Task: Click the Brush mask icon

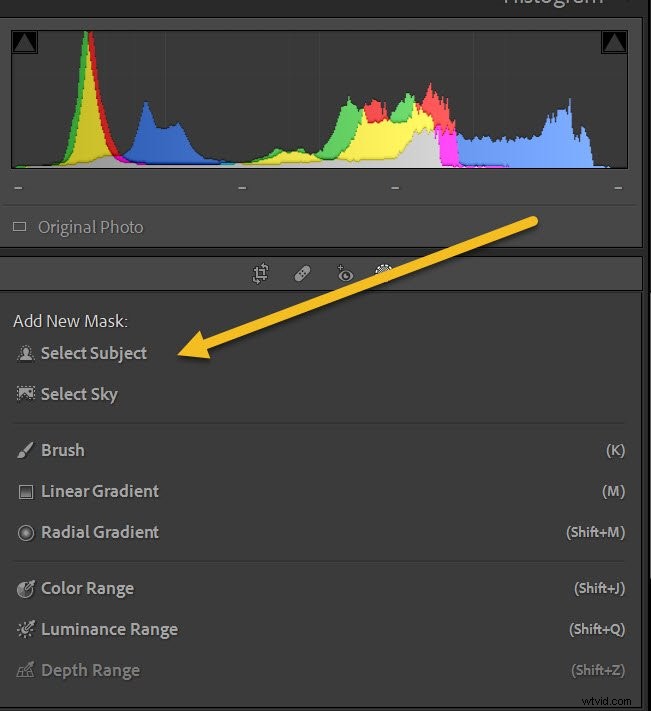Action: [x=25, y=450]
